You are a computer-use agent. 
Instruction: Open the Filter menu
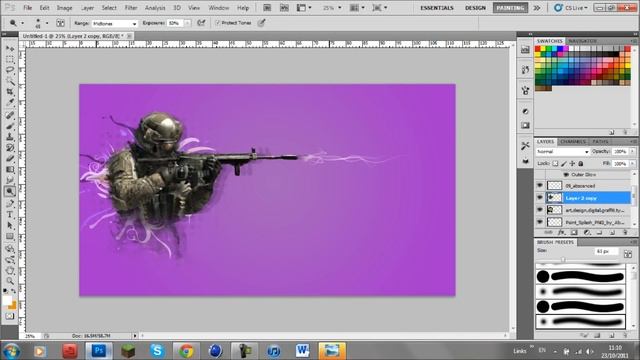[131, 8]
